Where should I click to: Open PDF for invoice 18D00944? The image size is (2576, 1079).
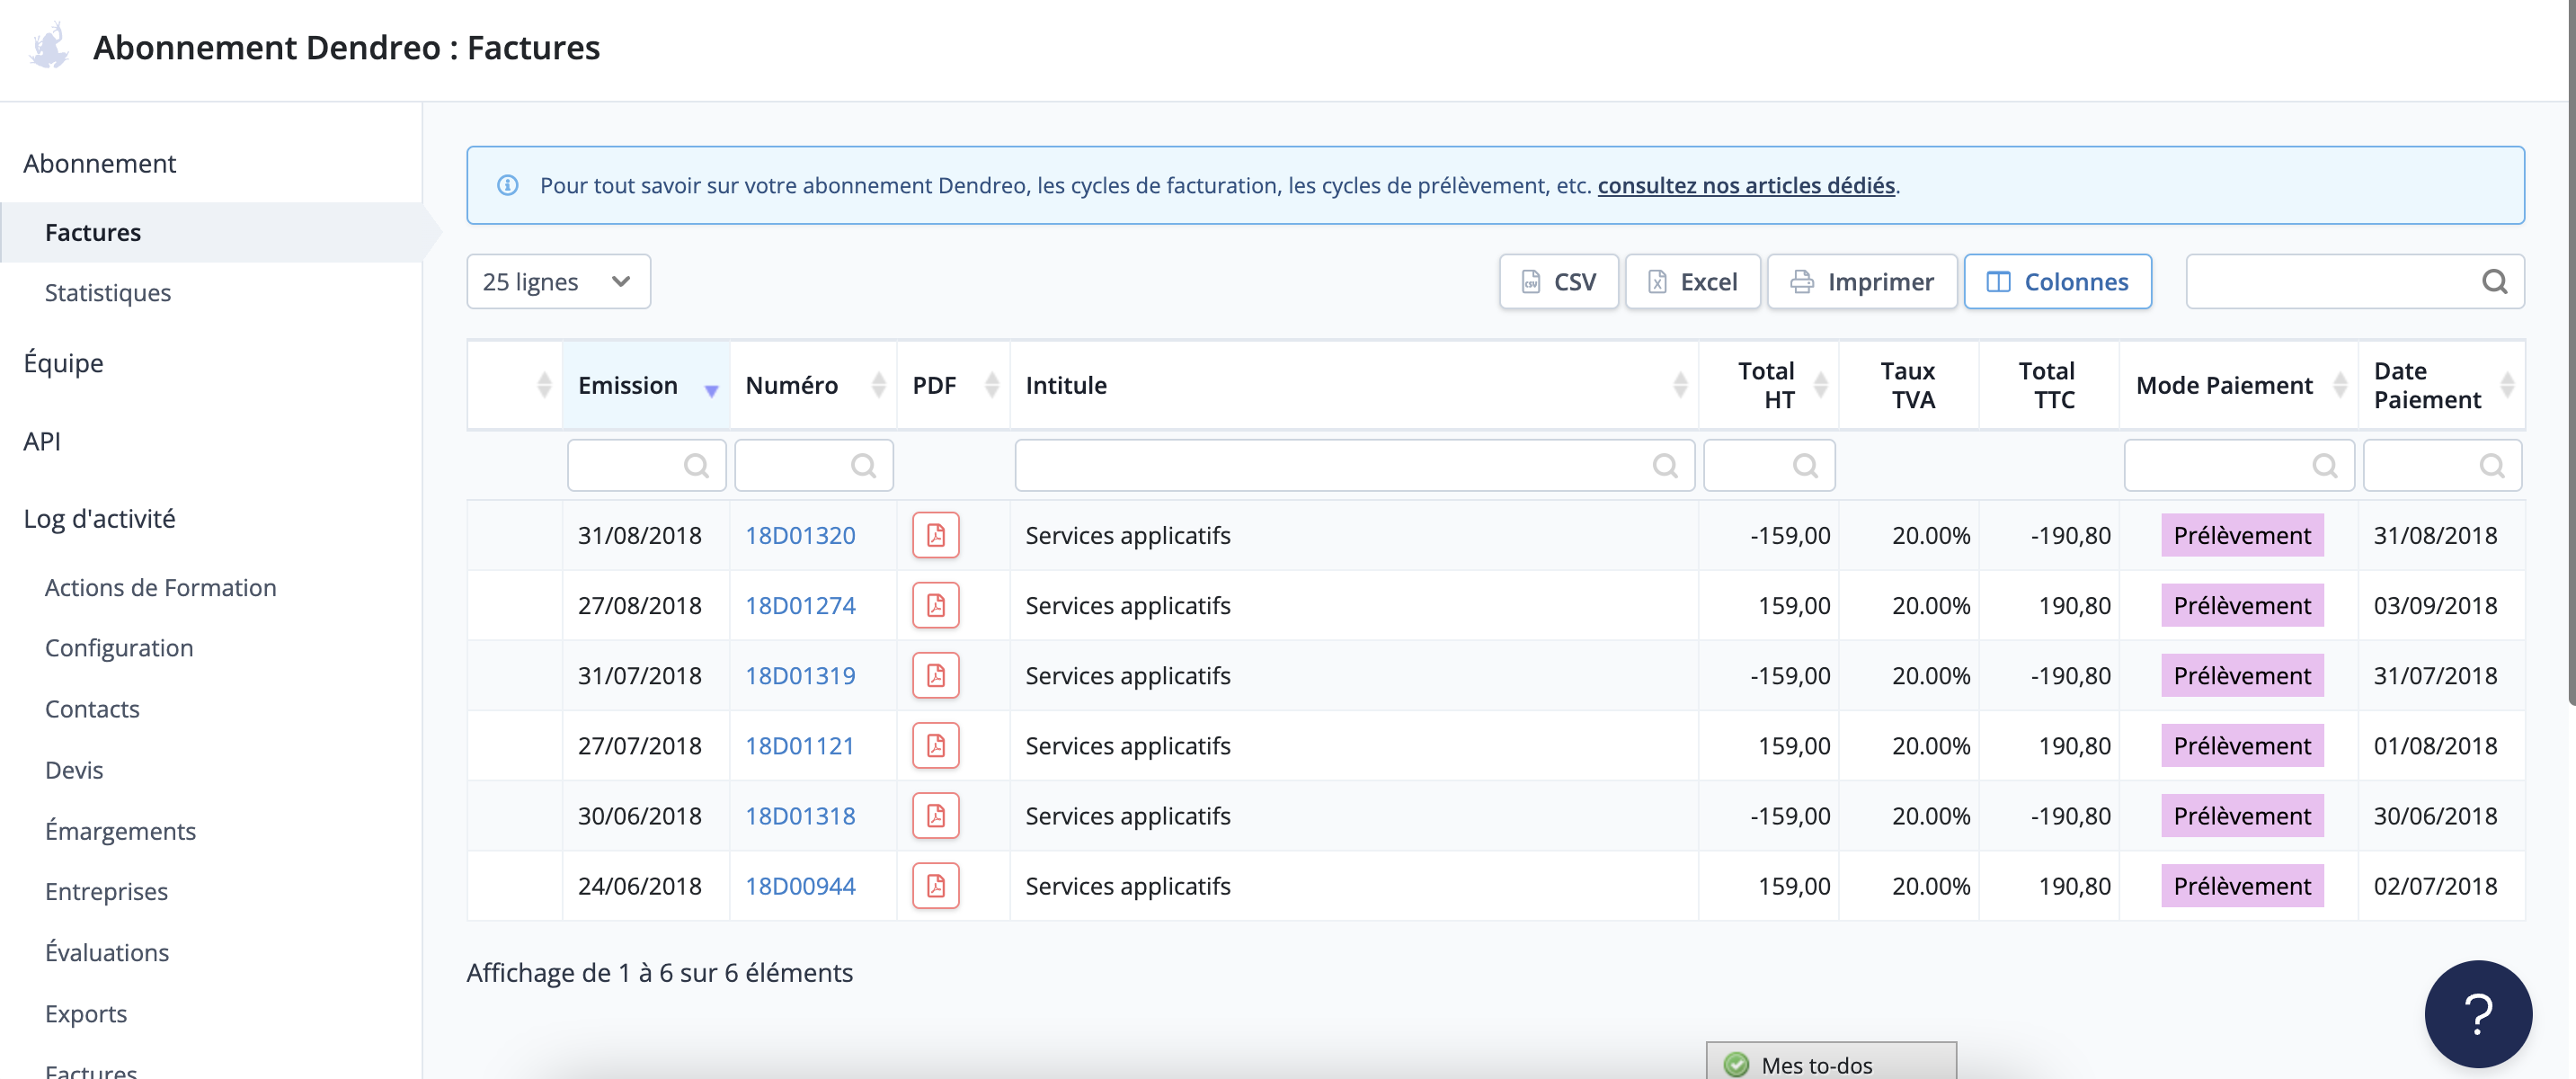935,885
